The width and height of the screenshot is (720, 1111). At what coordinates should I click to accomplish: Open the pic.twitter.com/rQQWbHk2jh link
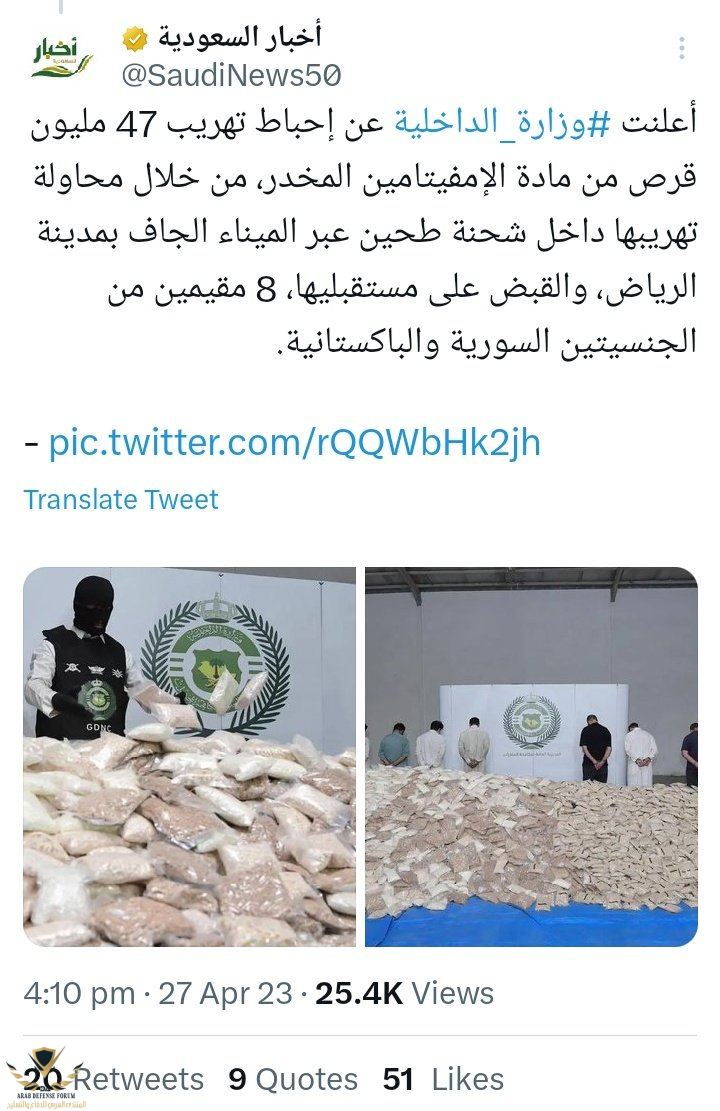(294, 443)
